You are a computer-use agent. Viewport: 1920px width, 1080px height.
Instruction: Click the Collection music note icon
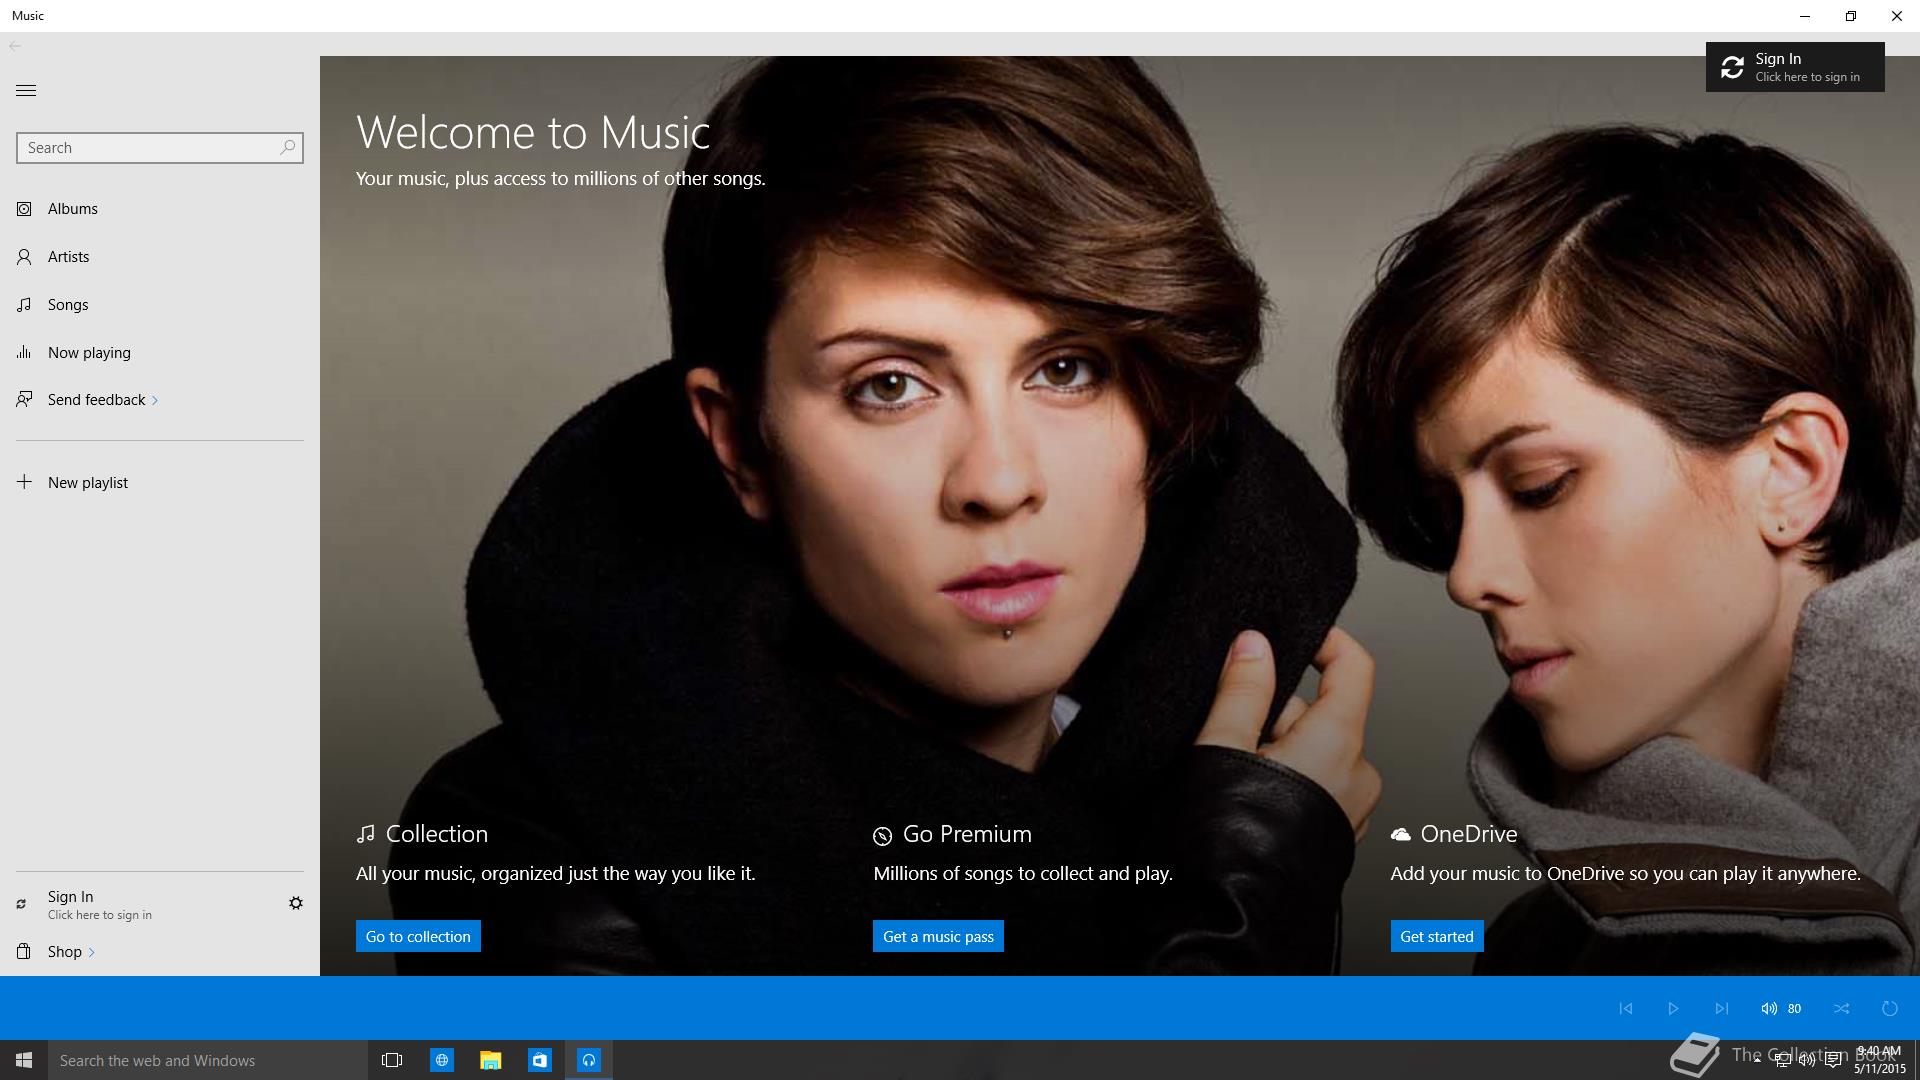click(x=365, y=834)
